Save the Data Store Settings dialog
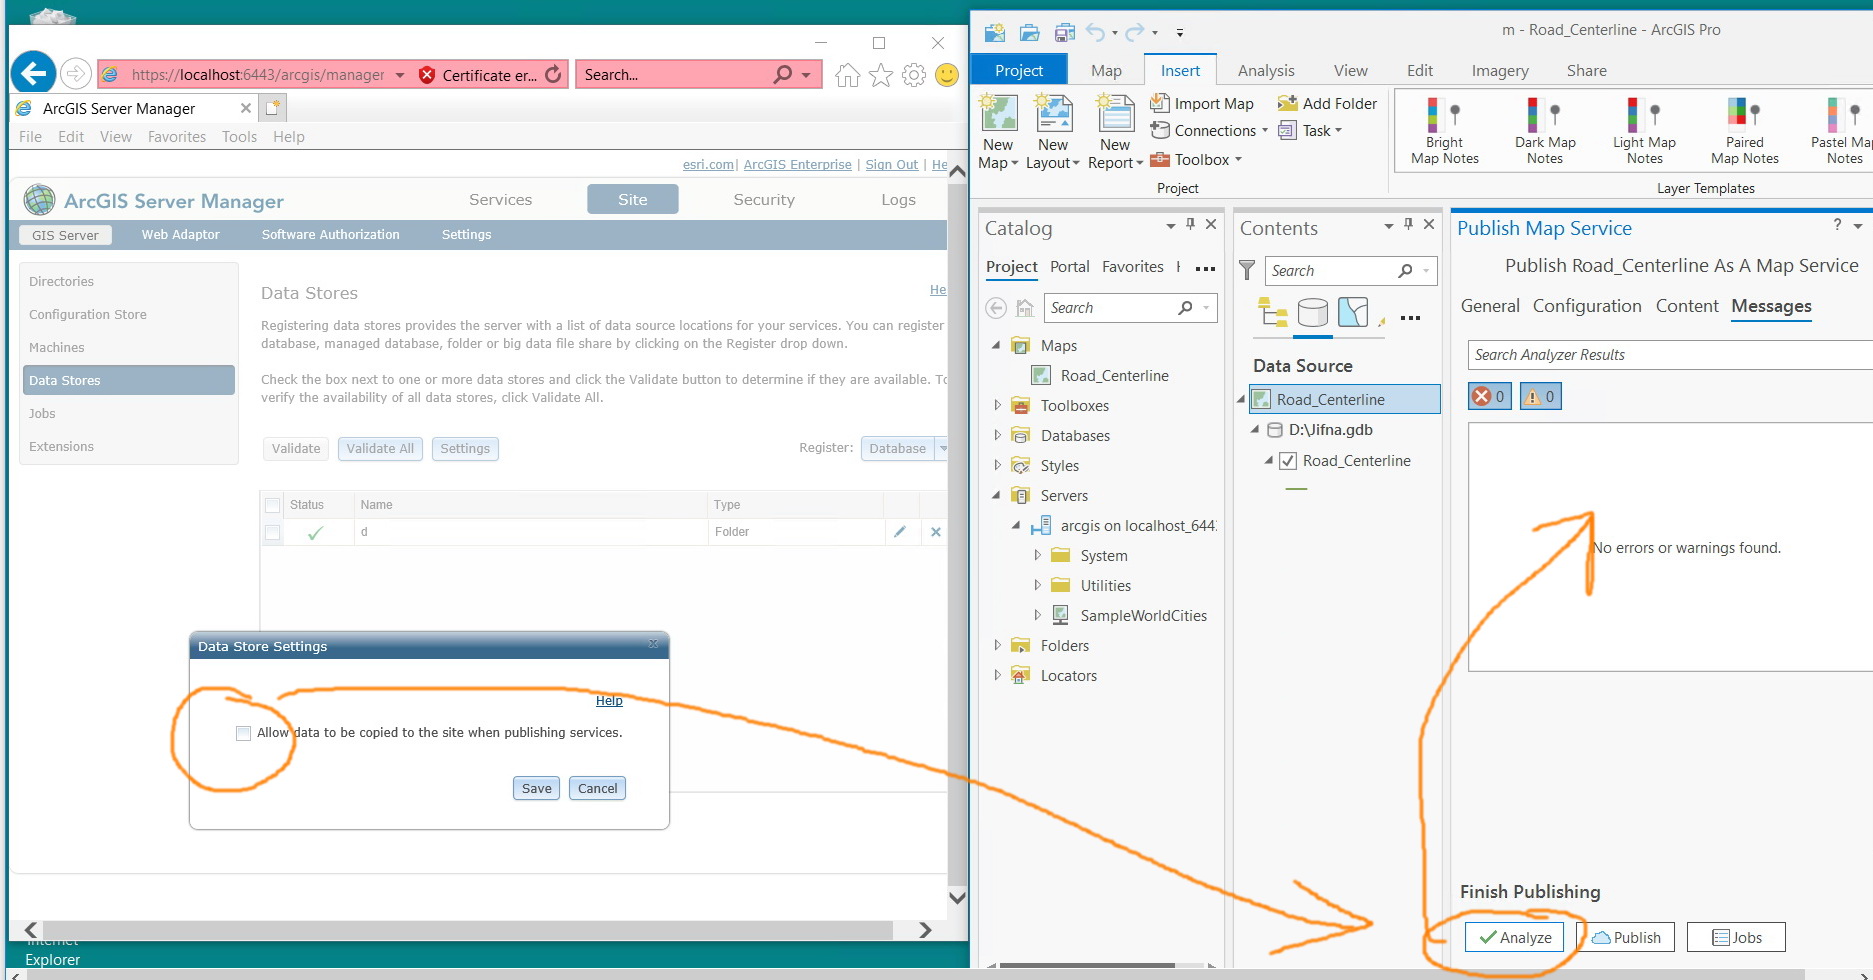The image size is (1873, 980). [x=536, y=788]
